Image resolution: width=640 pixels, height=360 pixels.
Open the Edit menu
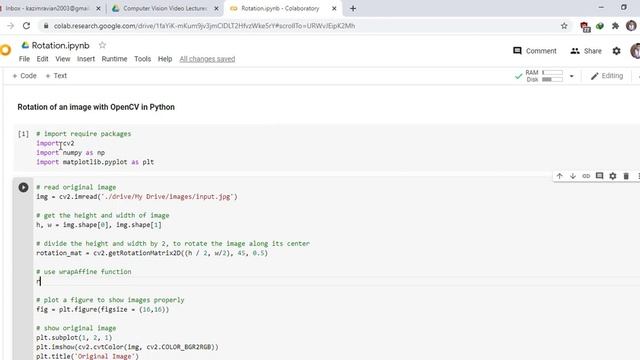(x=42, y=59)
